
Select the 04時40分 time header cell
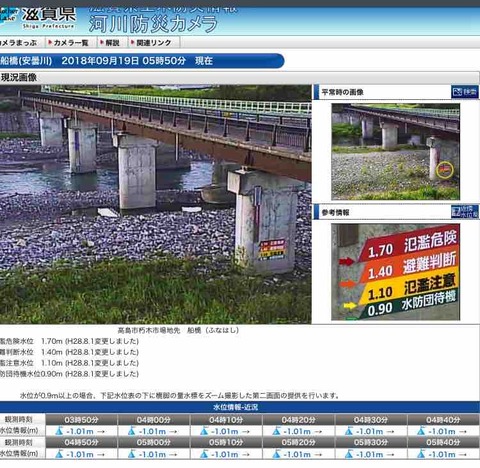443,420
